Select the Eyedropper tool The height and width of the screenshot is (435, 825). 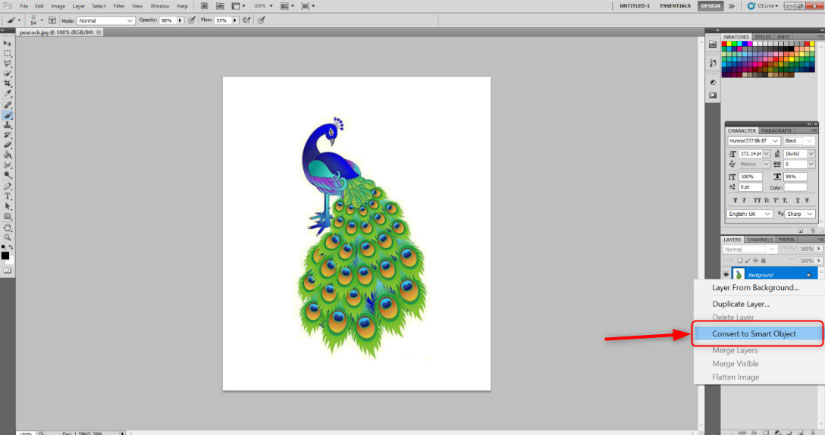coord(7,94)
